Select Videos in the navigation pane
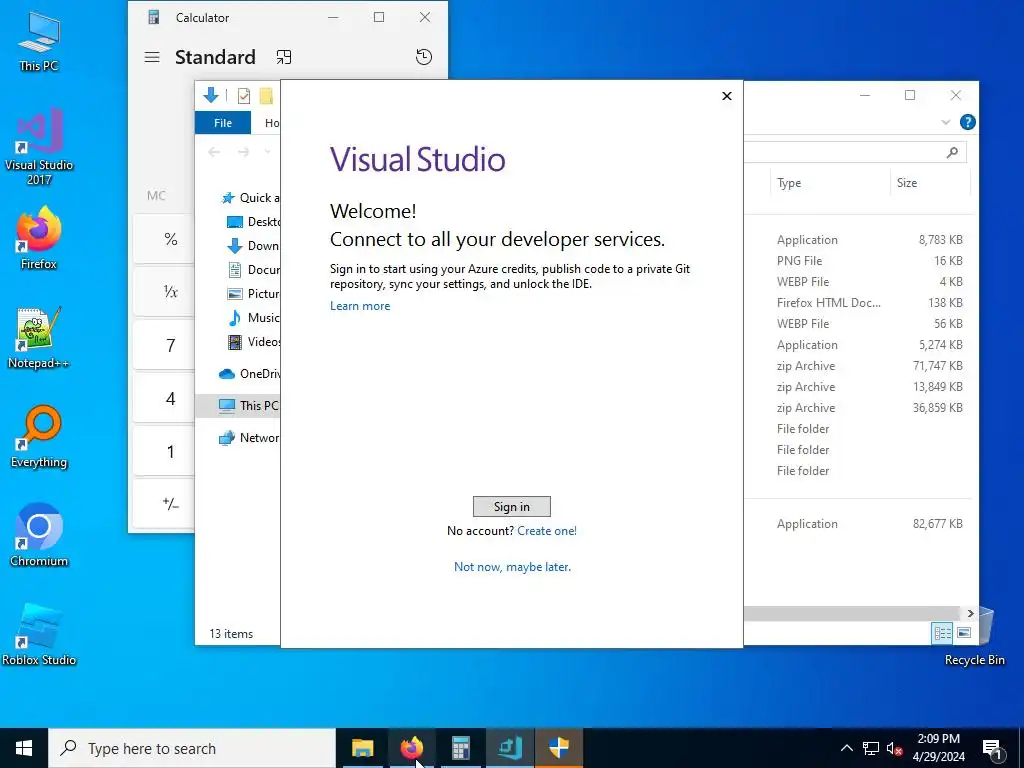 tap(253, 342)
